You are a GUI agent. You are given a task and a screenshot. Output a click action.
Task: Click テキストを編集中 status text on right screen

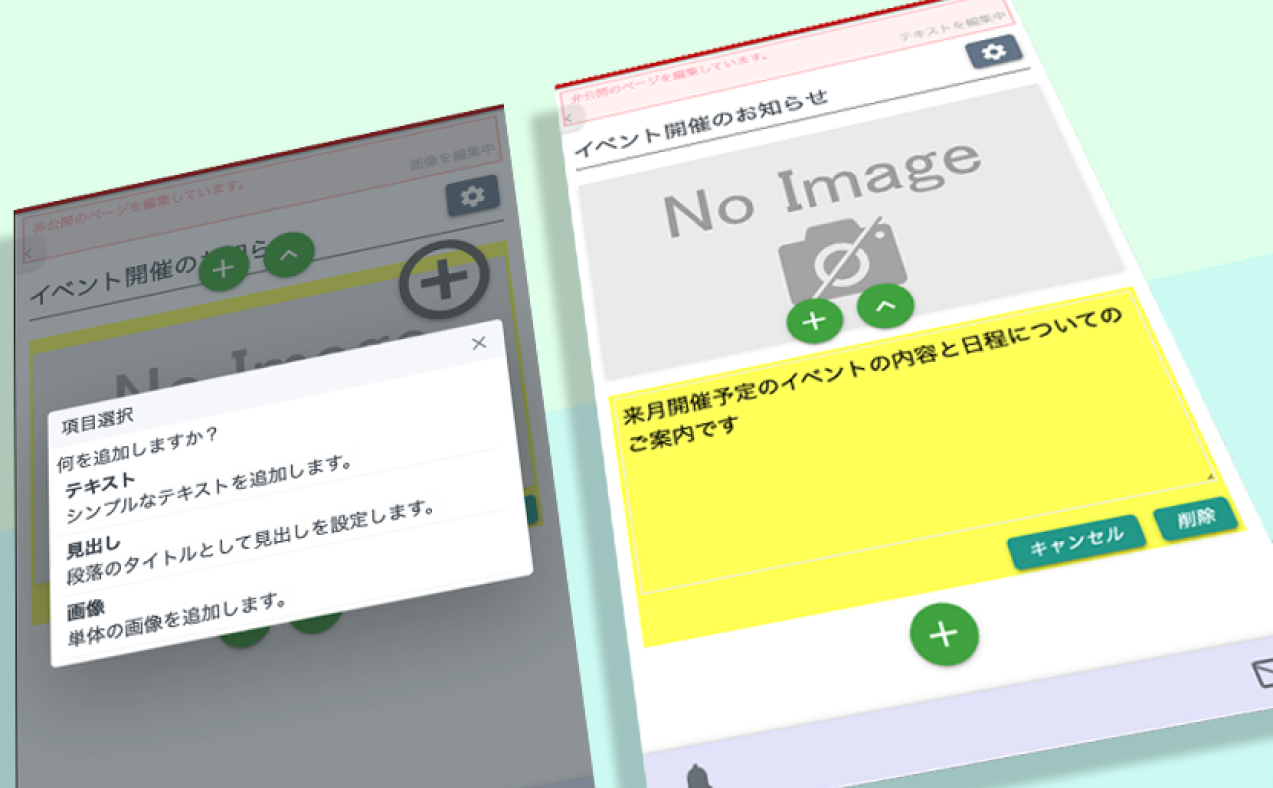point(952,26)
